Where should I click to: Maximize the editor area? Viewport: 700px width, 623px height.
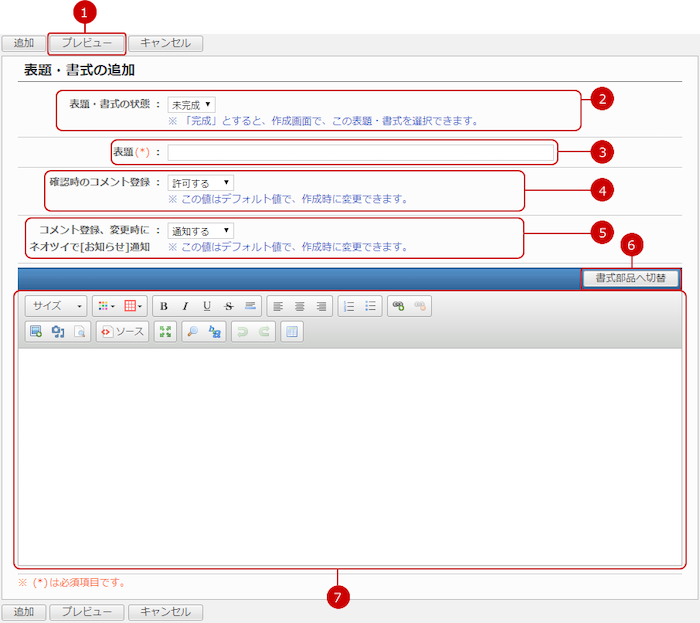pyautogui.click(x=166, y=332)
